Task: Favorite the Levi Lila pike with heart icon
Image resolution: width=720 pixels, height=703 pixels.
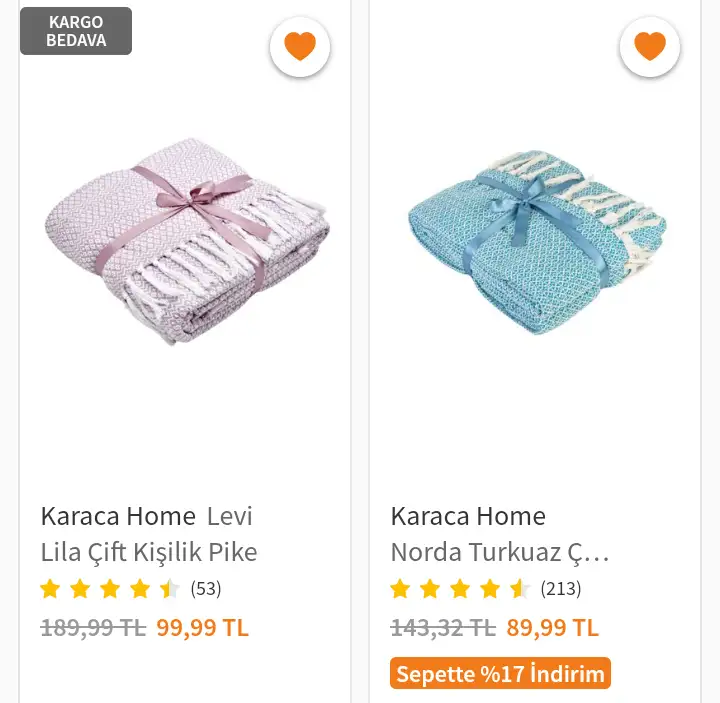Action: pyautogui.click(x=300, y=47)
